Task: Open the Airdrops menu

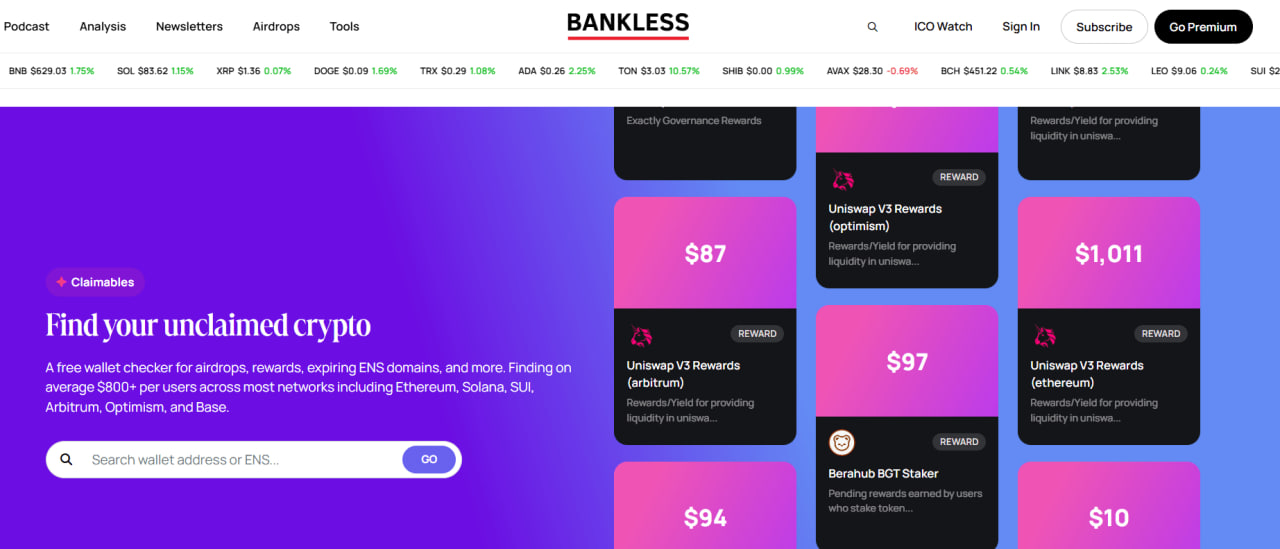Action: 276,27
